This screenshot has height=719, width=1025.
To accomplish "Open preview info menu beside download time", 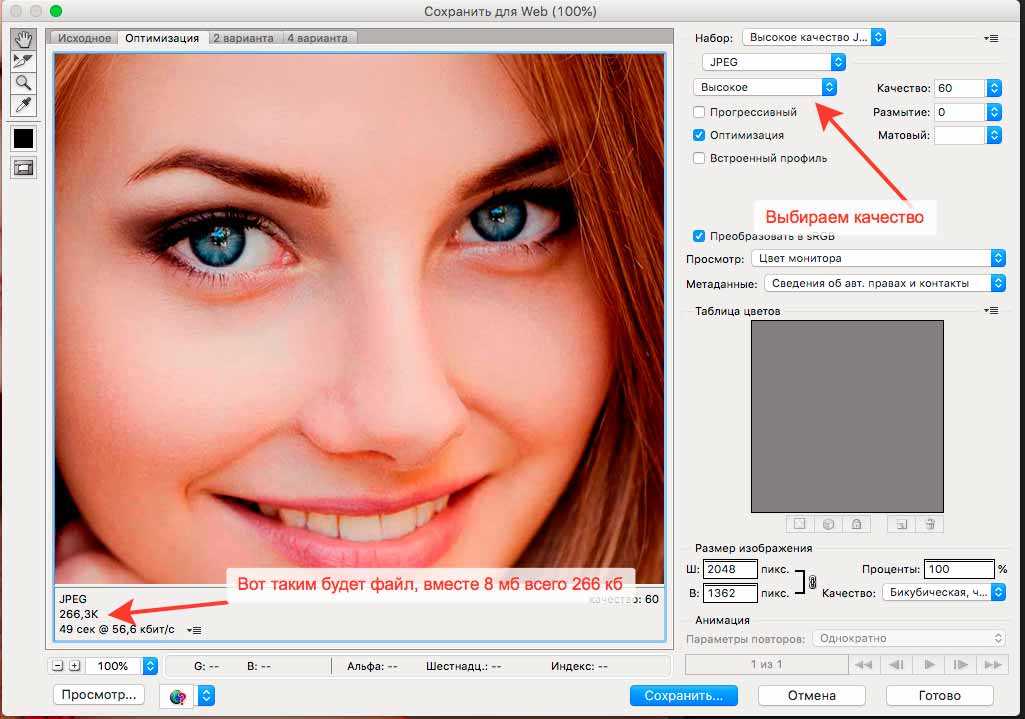I will pos(194,630).
